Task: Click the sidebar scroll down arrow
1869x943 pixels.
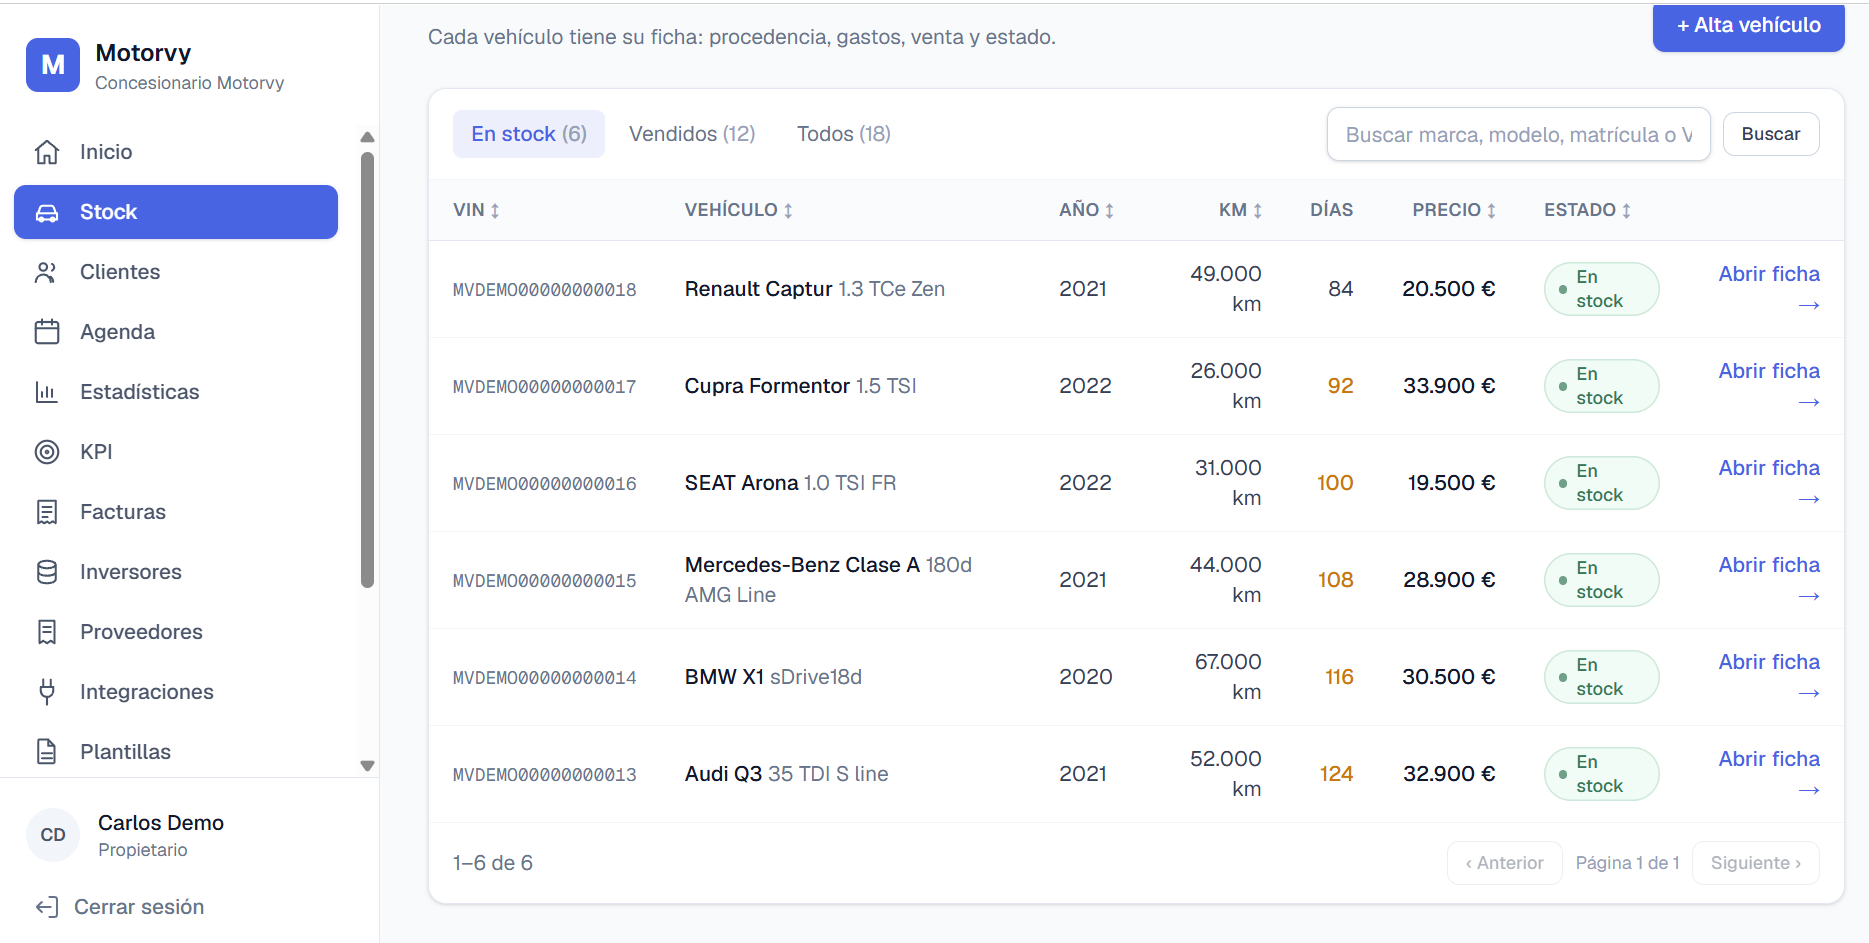Action: click(x=367, y=766)
